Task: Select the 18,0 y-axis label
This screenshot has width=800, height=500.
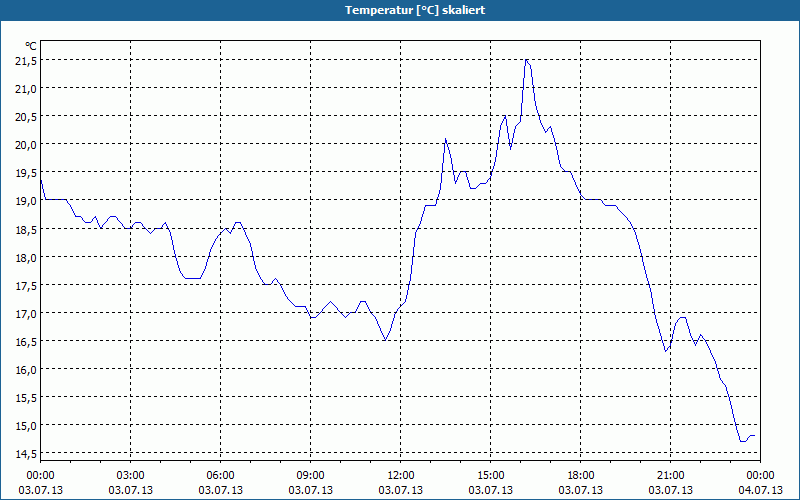Action: 26,257
